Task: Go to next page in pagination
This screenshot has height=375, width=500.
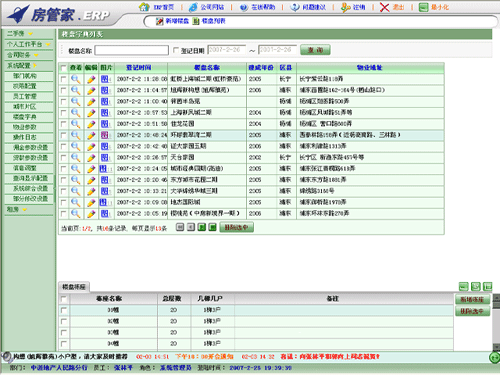Action: [x=202, y=227]
